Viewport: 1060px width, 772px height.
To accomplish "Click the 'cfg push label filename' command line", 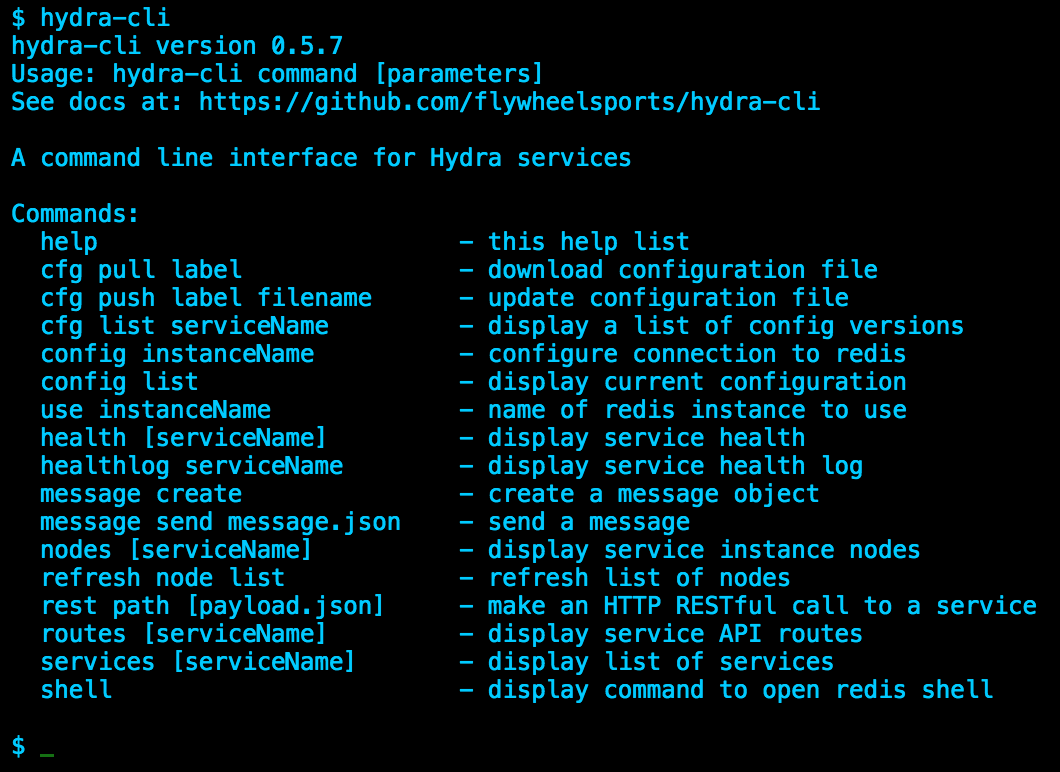I will [x=205, y=297].
